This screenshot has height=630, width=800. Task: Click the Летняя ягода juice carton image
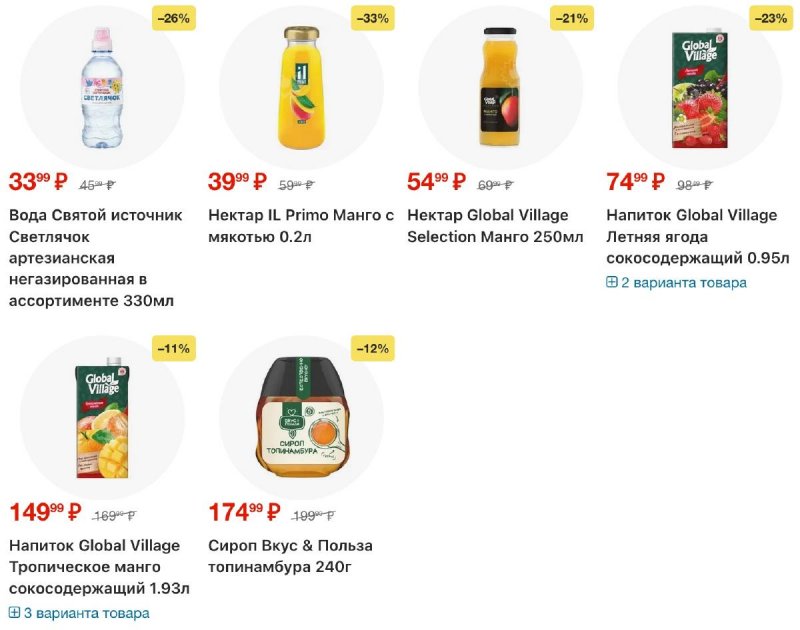click(699, 88)
